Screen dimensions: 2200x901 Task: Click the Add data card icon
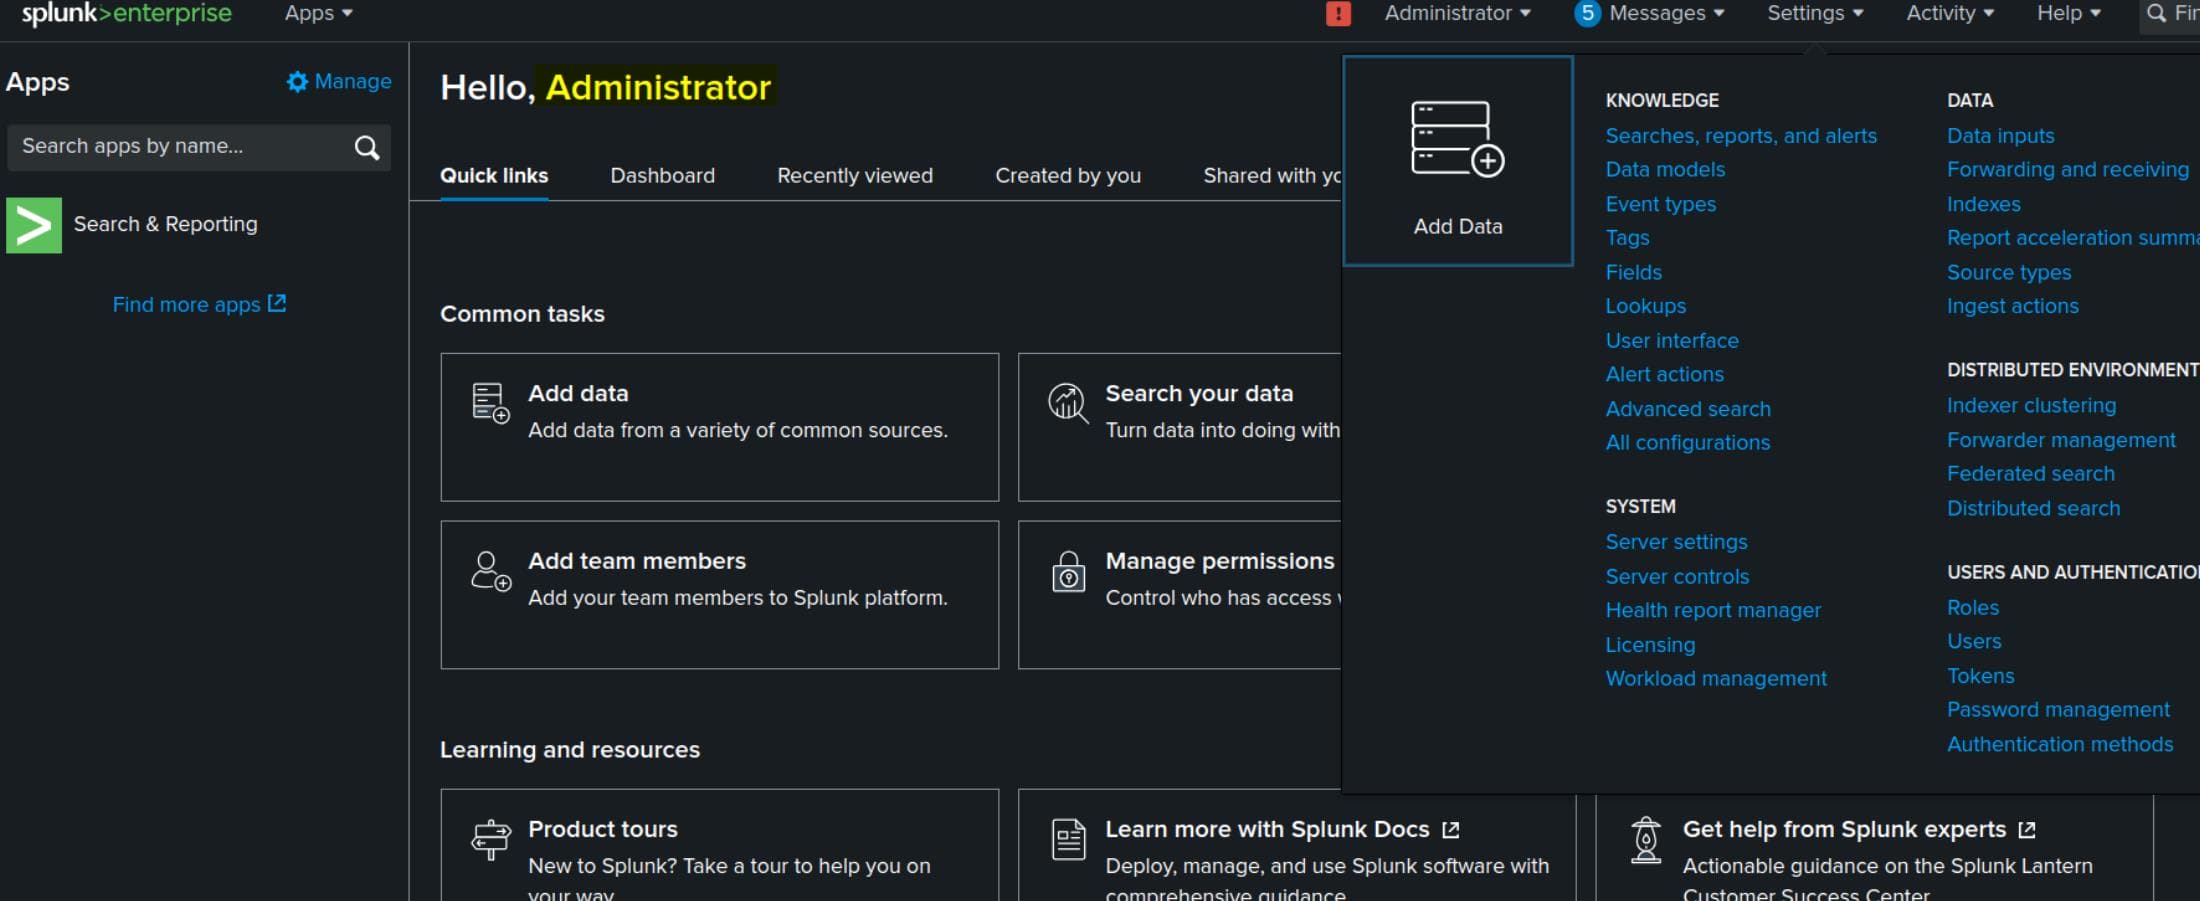coord(491,403)
